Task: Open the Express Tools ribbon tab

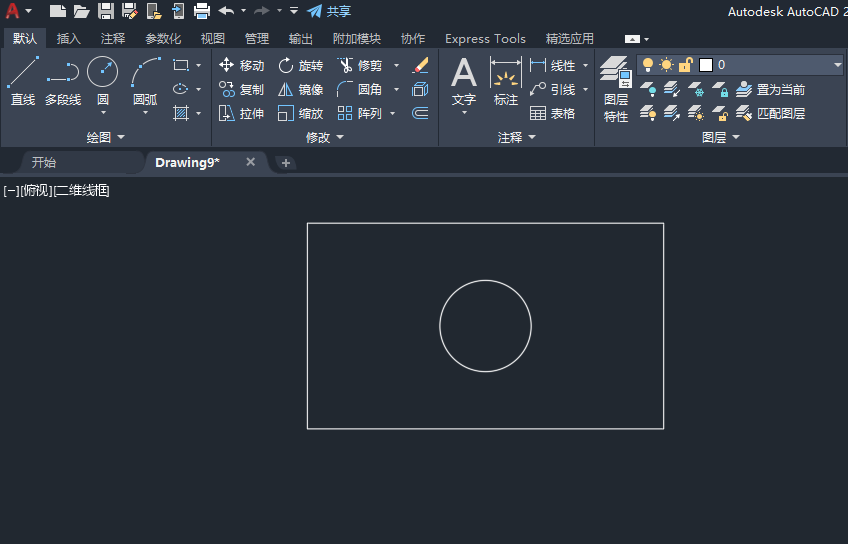Action: pyautogui.click(x=485, y=38)
